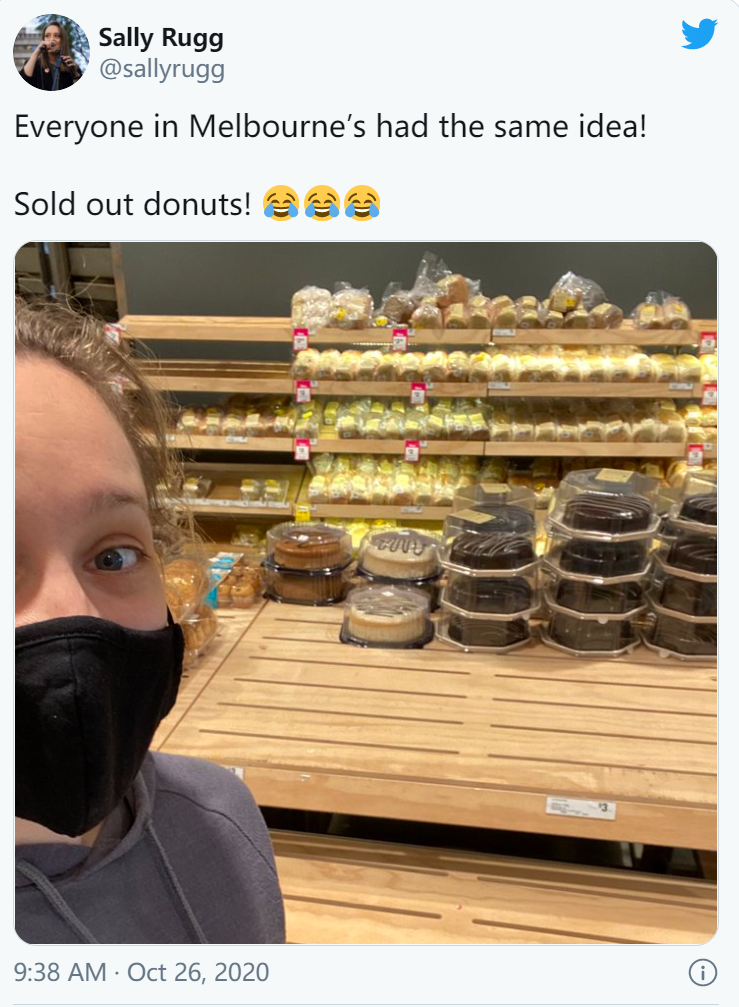Click the first laughing-crying emoji
The image size is (739, 1007).
click(281, 205)
